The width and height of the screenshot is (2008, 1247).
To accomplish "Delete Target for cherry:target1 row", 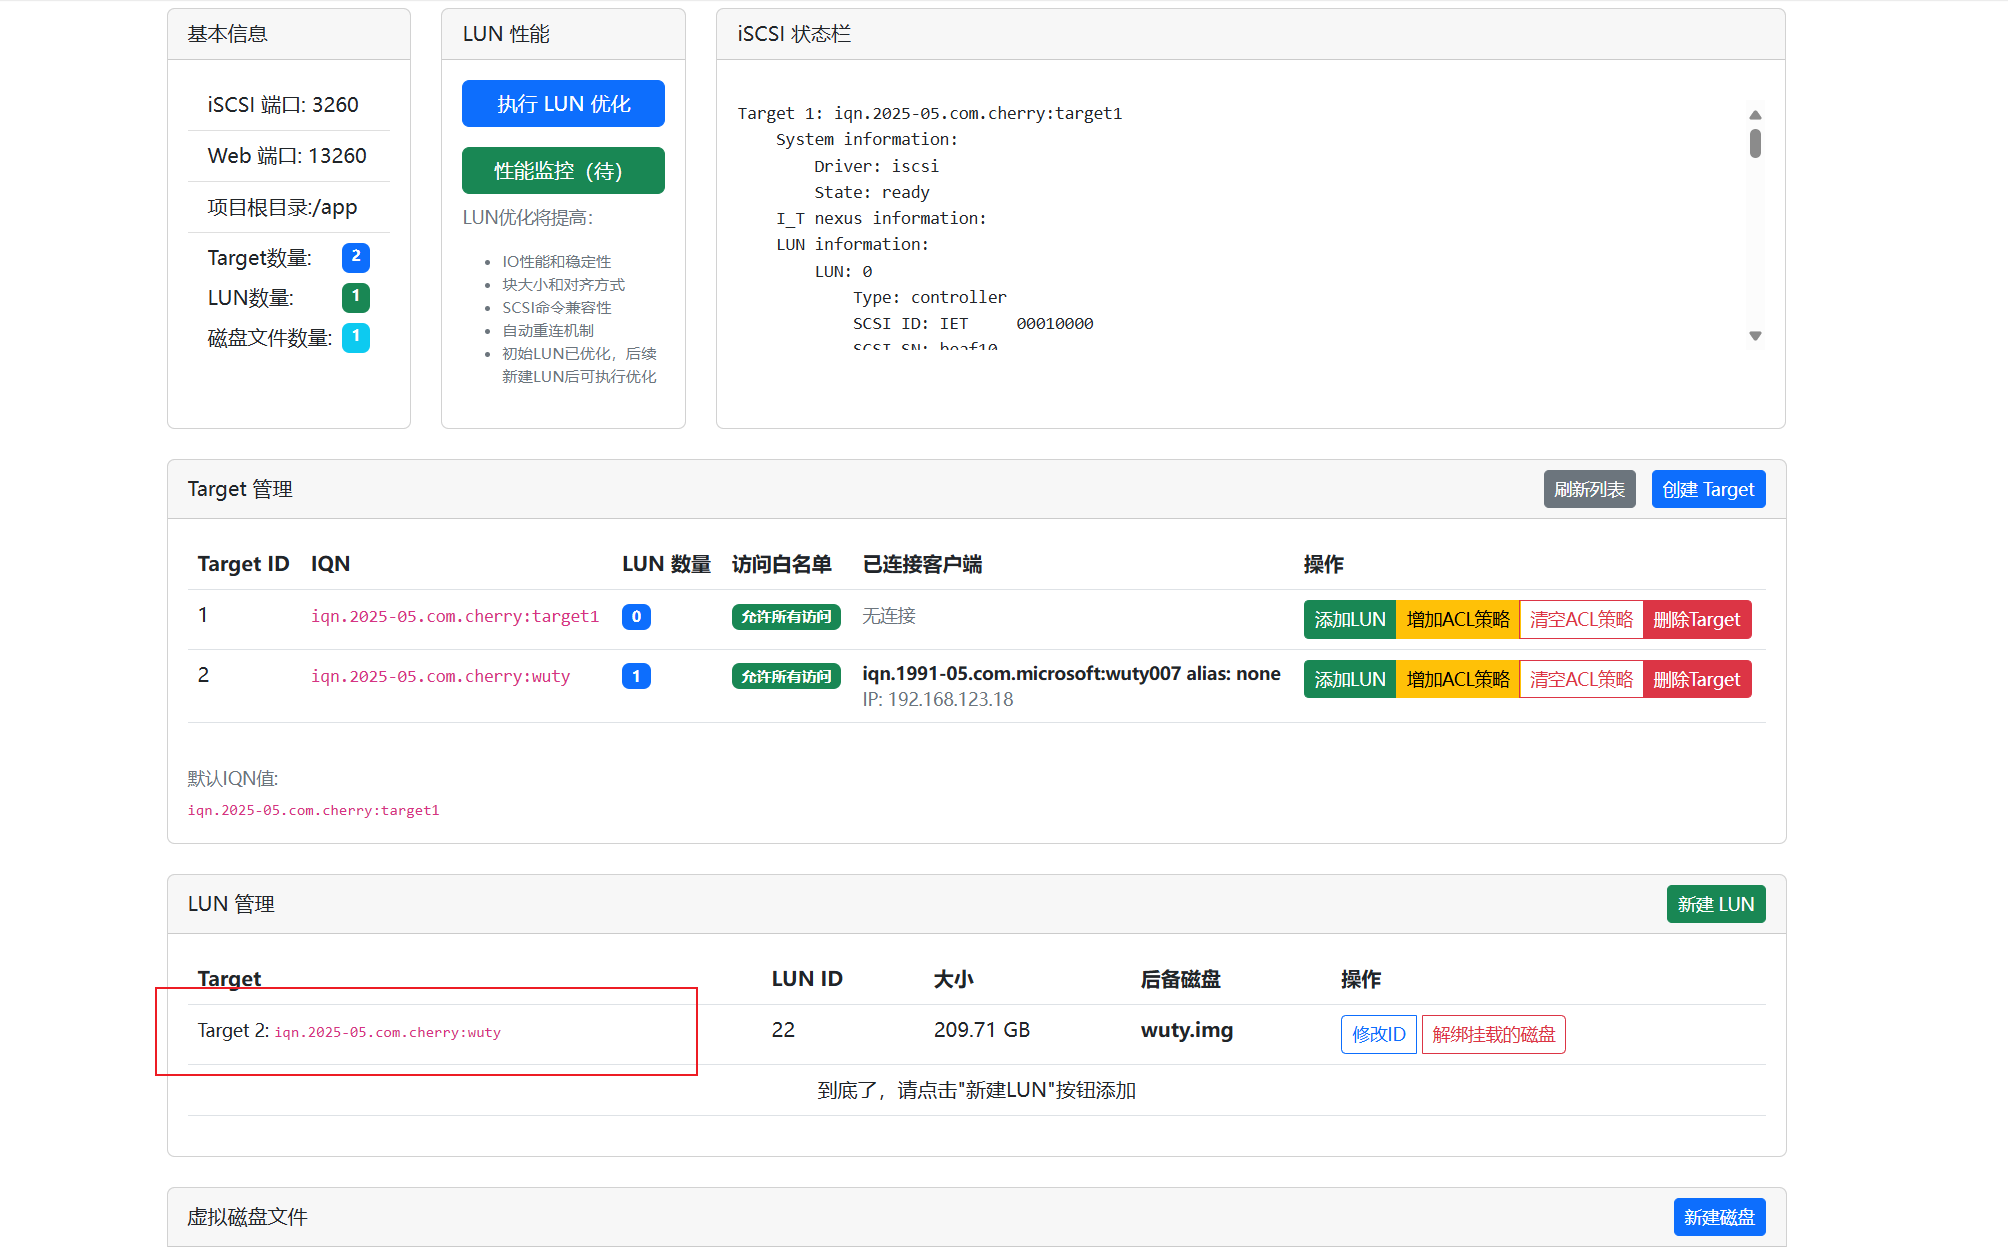I will point(1696,619).
